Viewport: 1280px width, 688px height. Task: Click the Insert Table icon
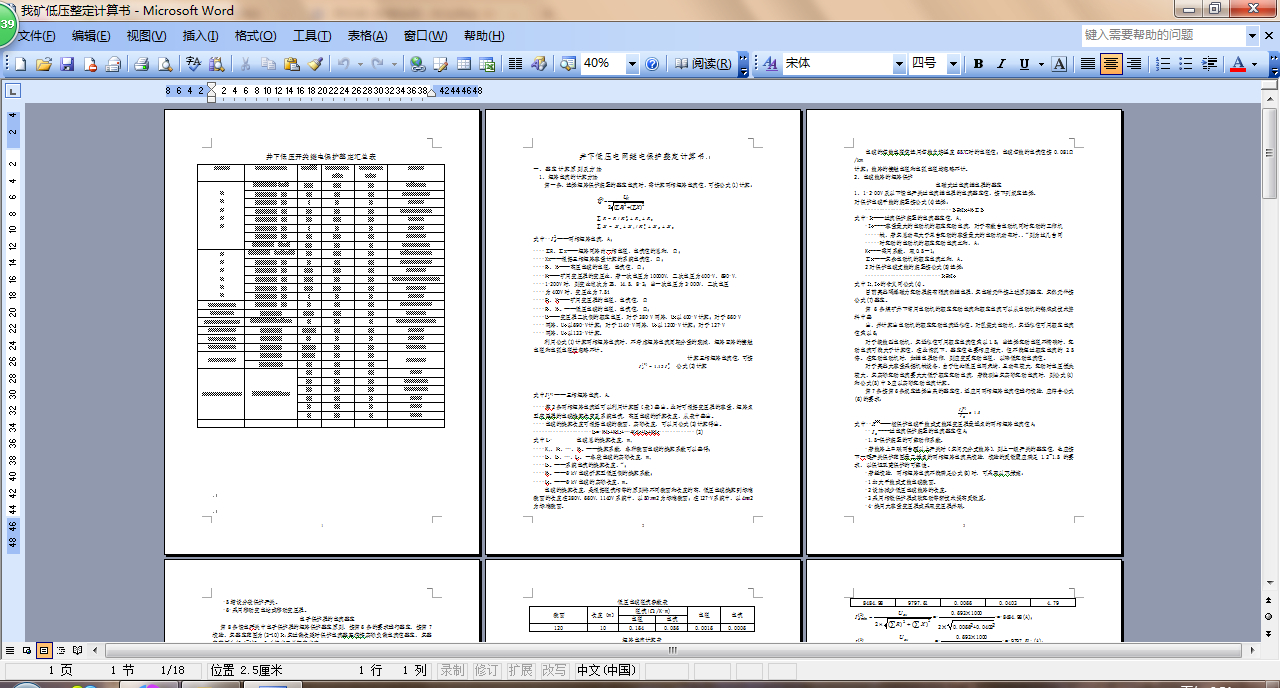(x=463, y=64)
